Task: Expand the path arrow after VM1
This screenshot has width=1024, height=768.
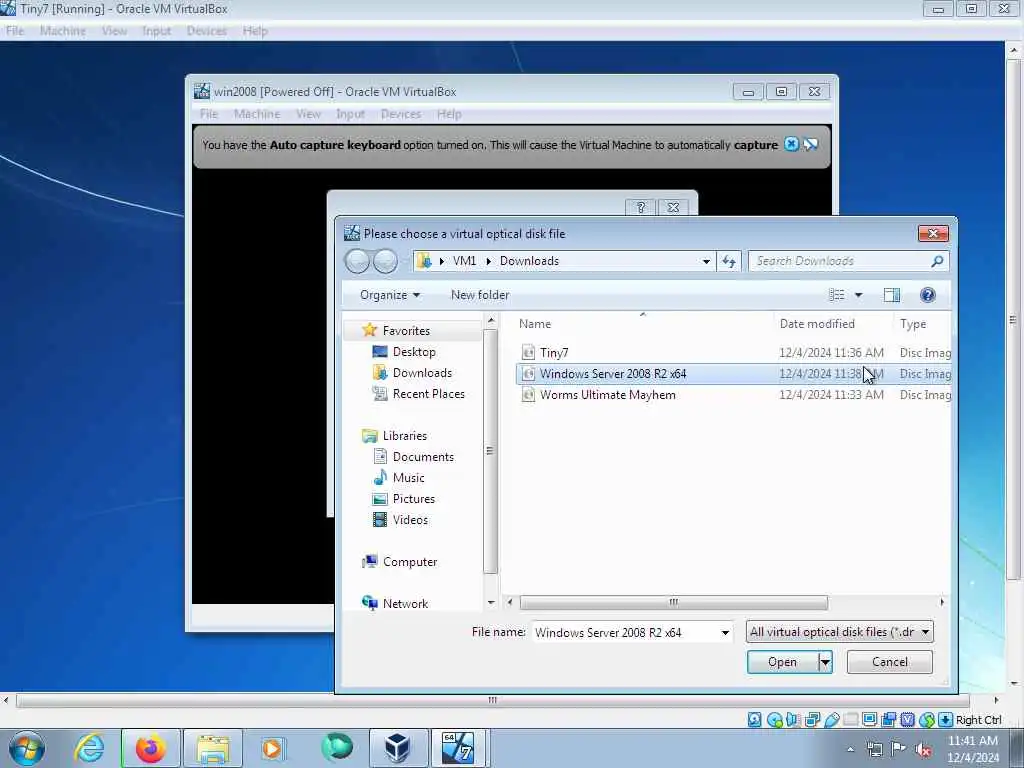Action: (488, 261)
